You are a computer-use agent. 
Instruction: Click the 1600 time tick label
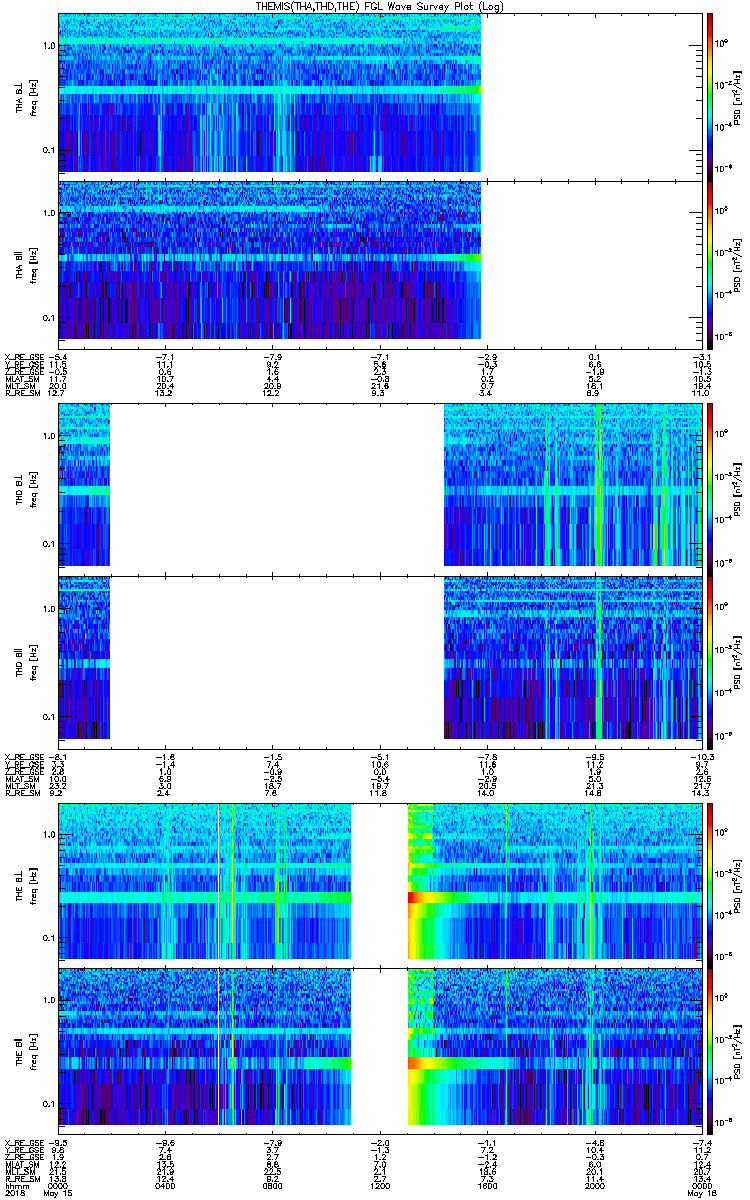pos(487,1185)
